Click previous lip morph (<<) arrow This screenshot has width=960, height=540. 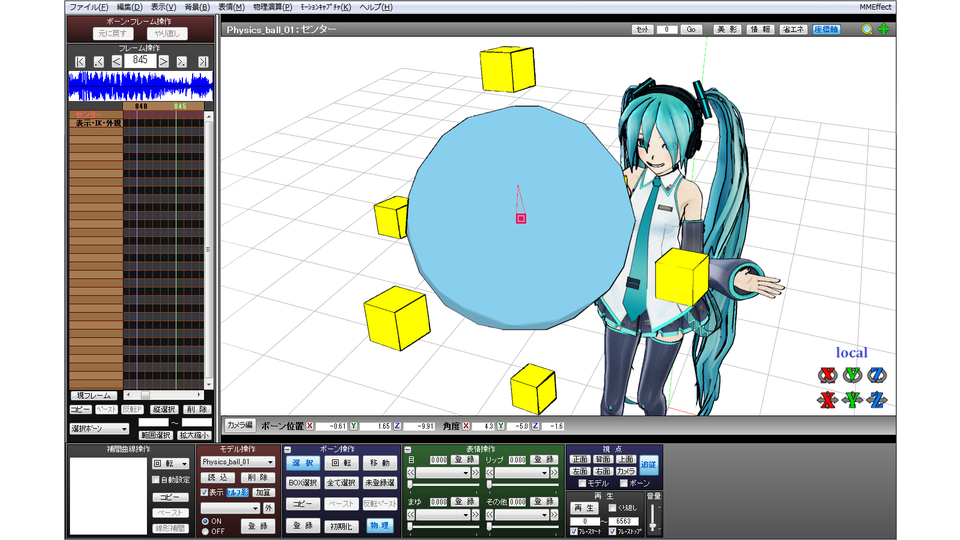[490, 473]
